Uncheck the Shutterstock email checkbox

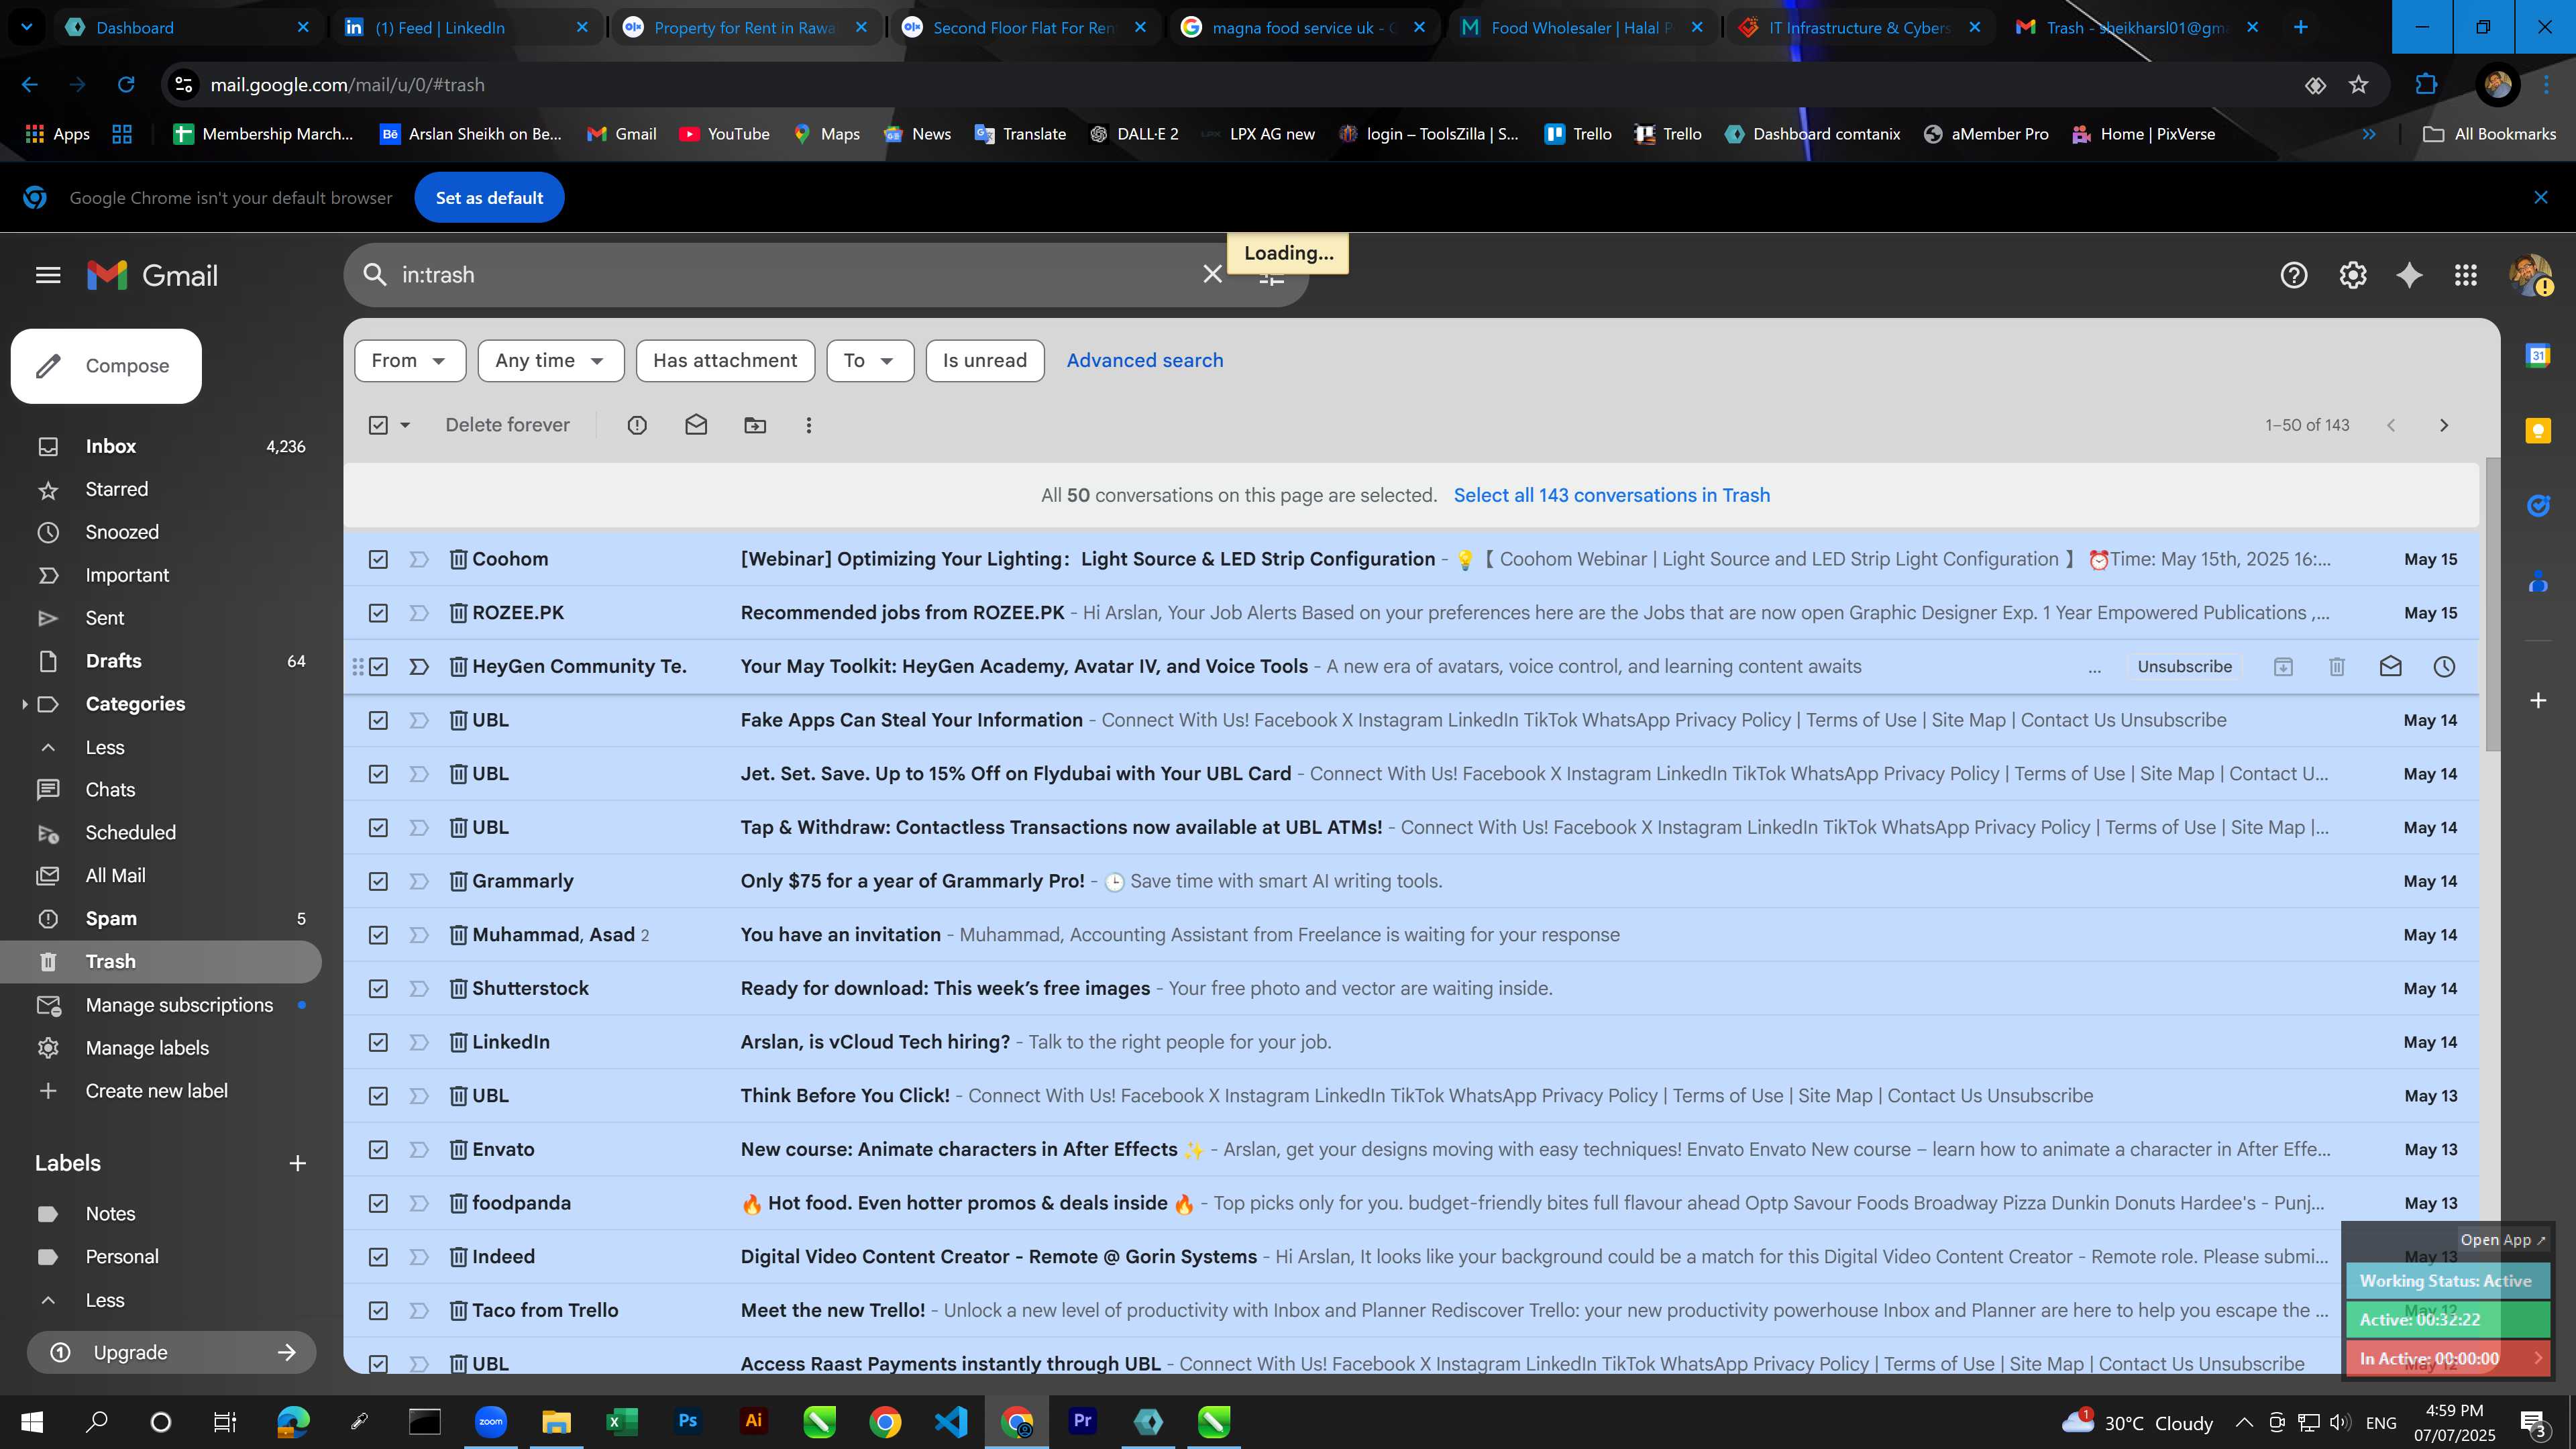pos(378,988)
